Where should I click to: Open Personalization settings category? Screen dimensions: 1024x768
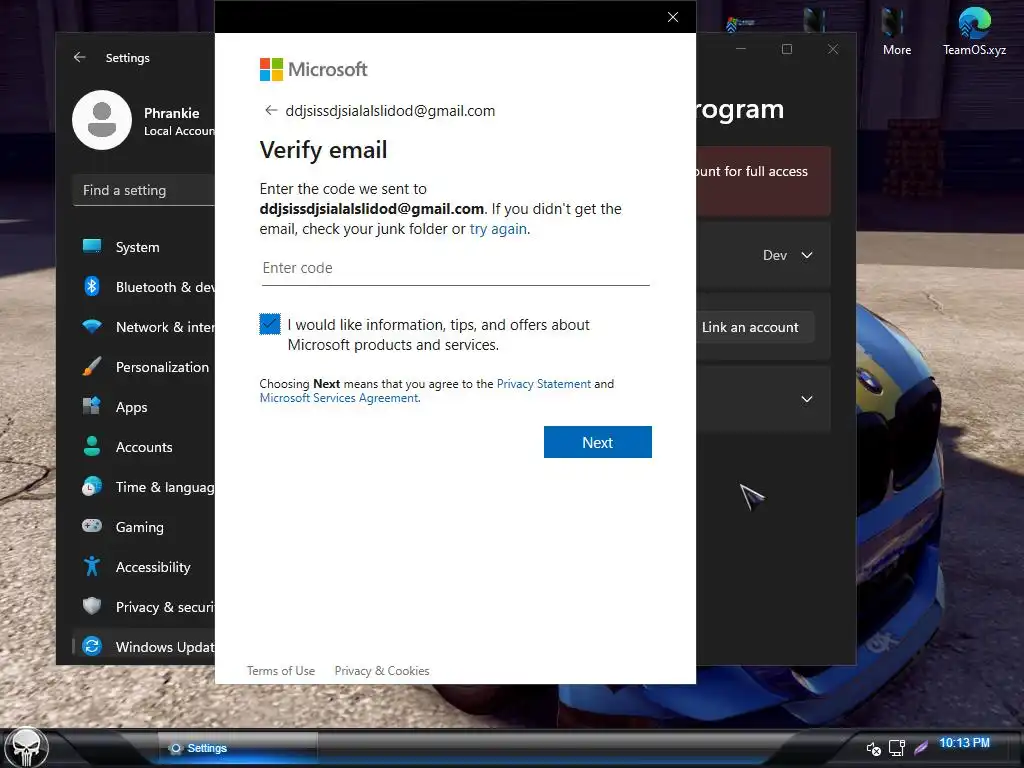[162, 367]
